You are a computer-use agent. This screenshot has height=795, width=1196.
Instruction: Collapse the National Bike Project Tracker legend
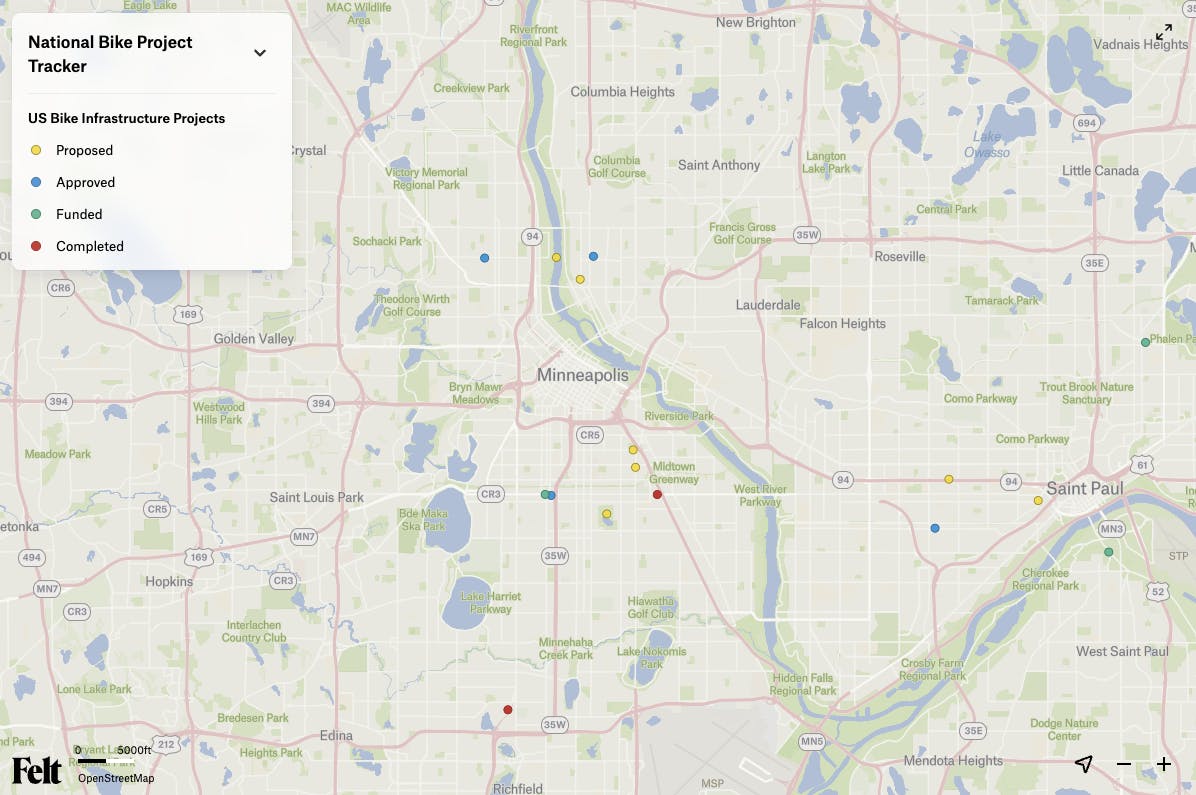click(260, 53)
